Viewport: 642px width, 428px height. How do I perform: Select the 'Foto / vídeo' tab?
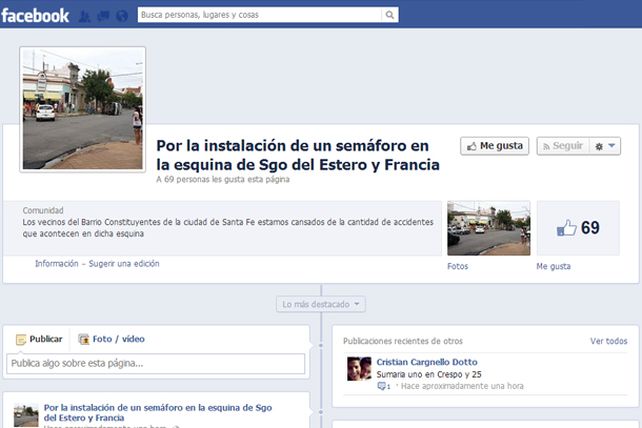click(x=111, y=339)
